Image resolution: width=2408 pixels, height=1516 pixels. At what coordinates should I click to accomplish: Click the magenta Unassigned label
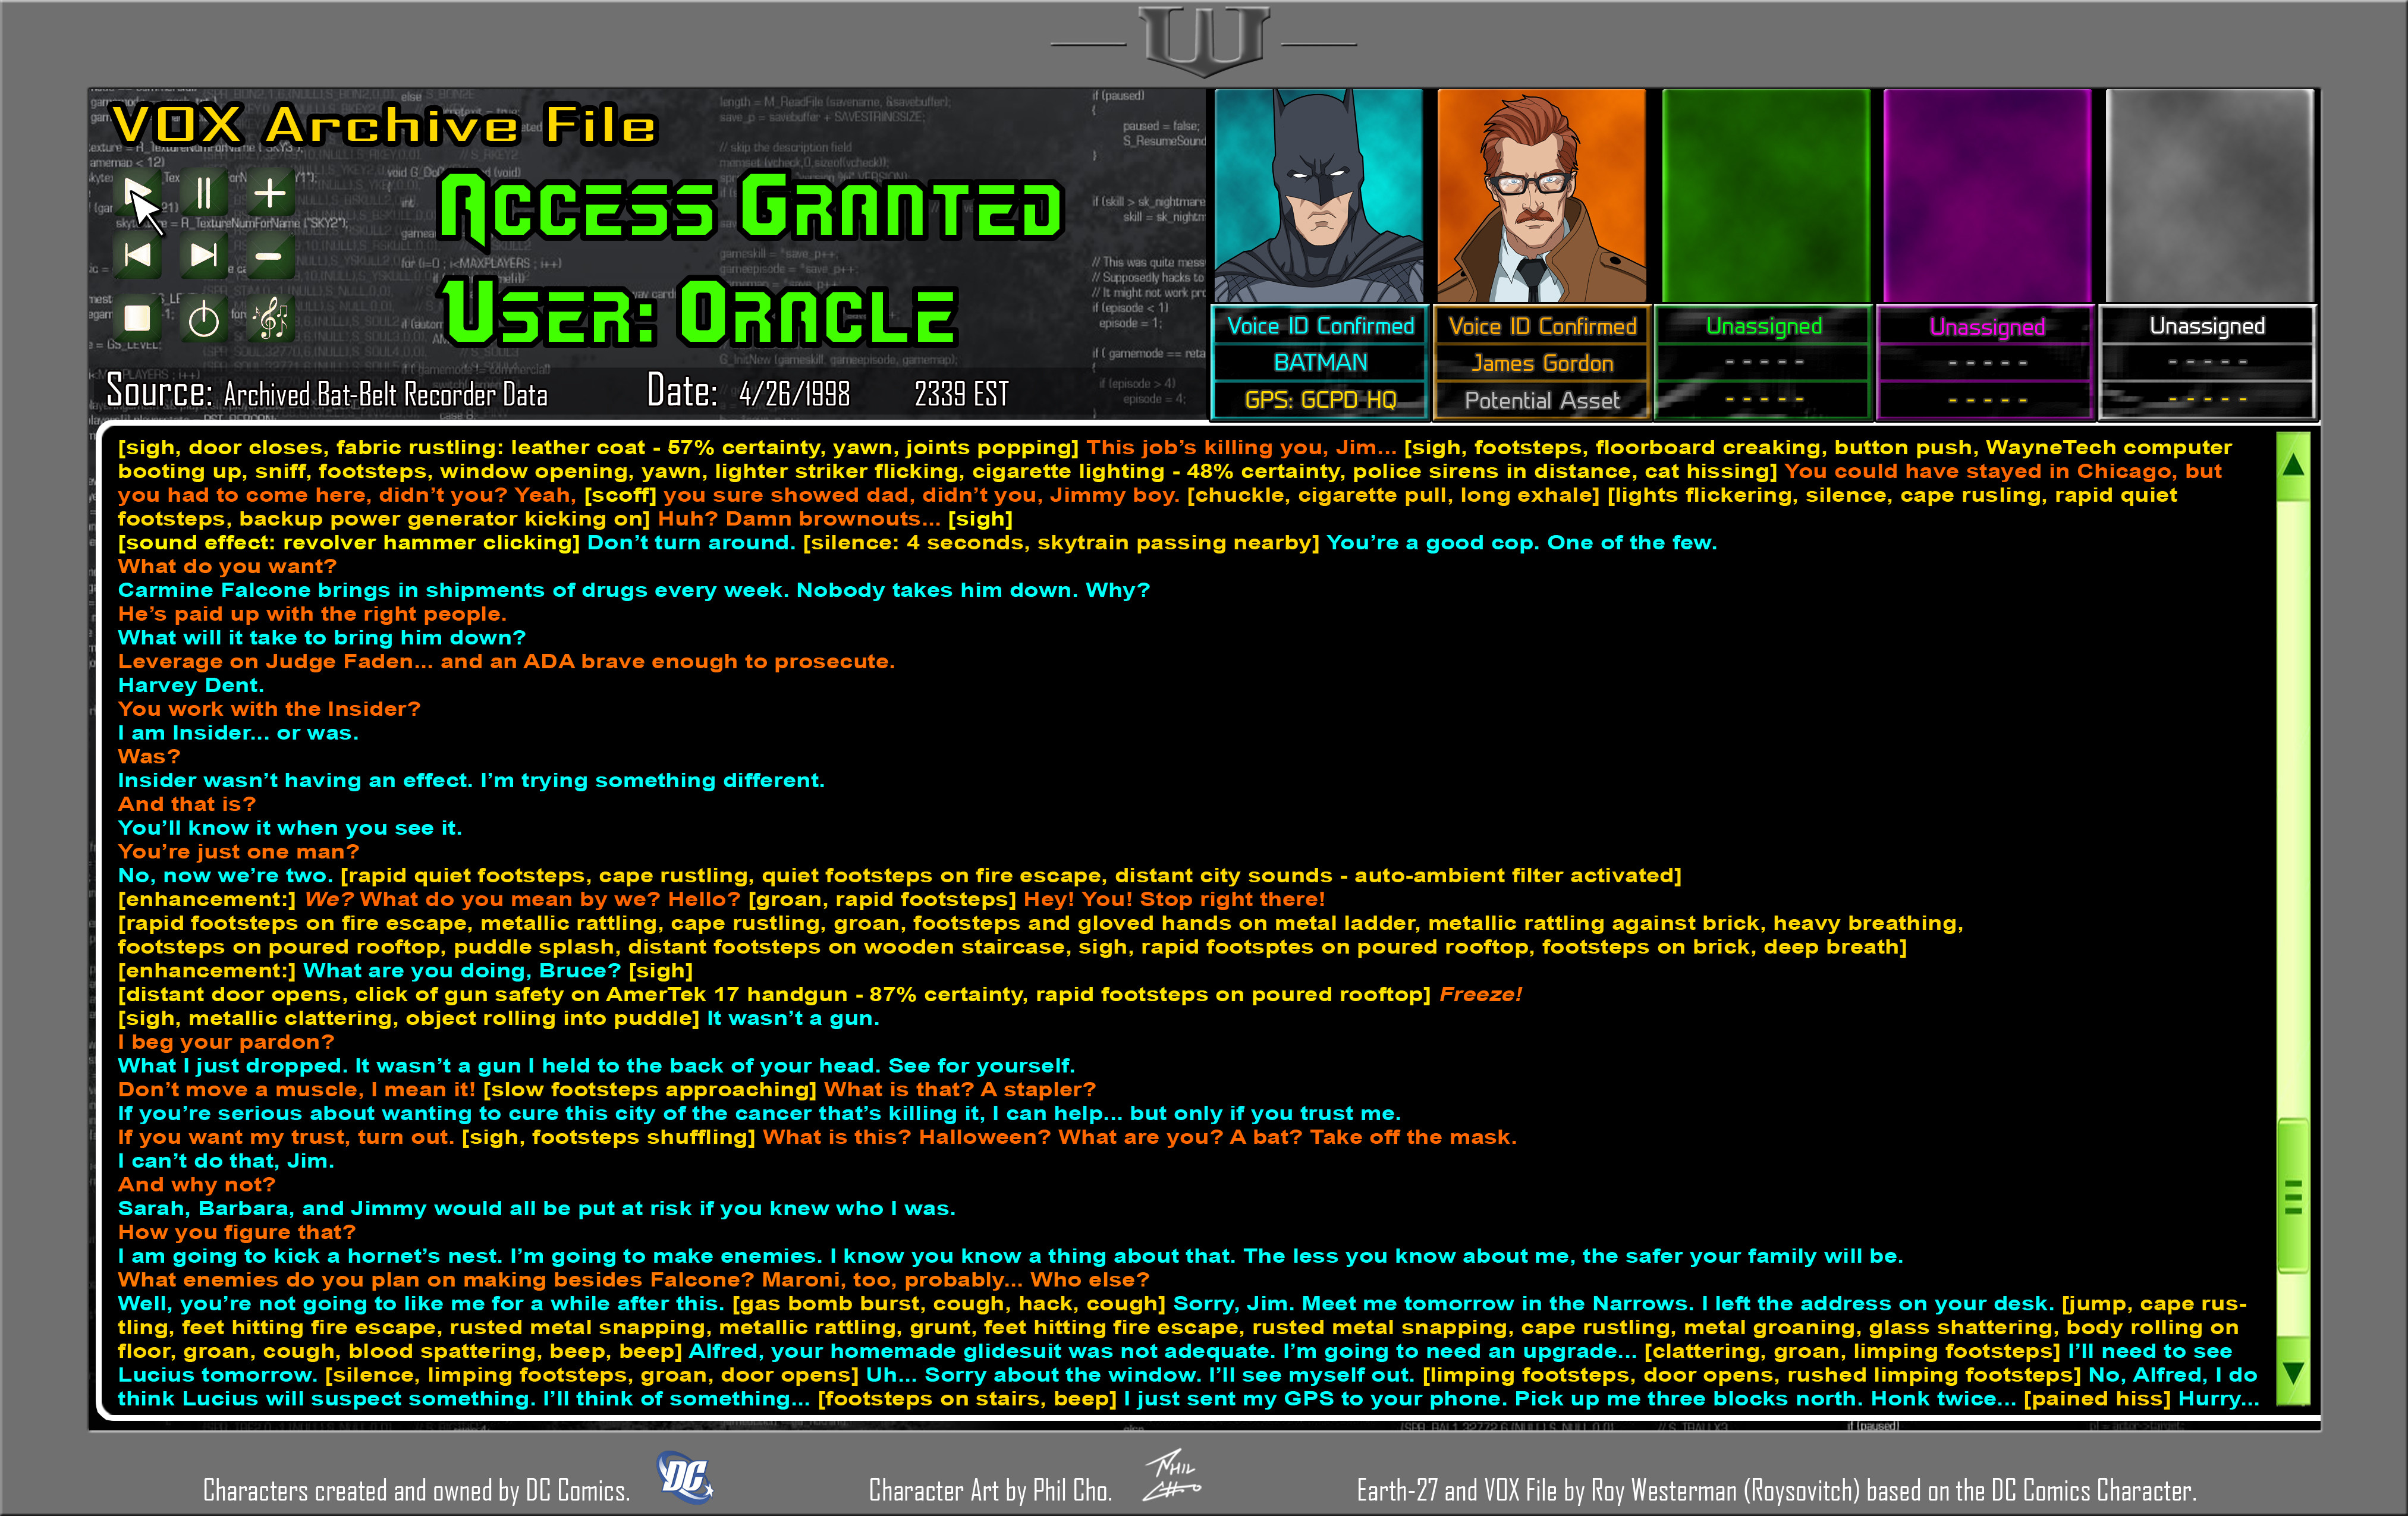pyautogui.click(x=1987, y=327)
